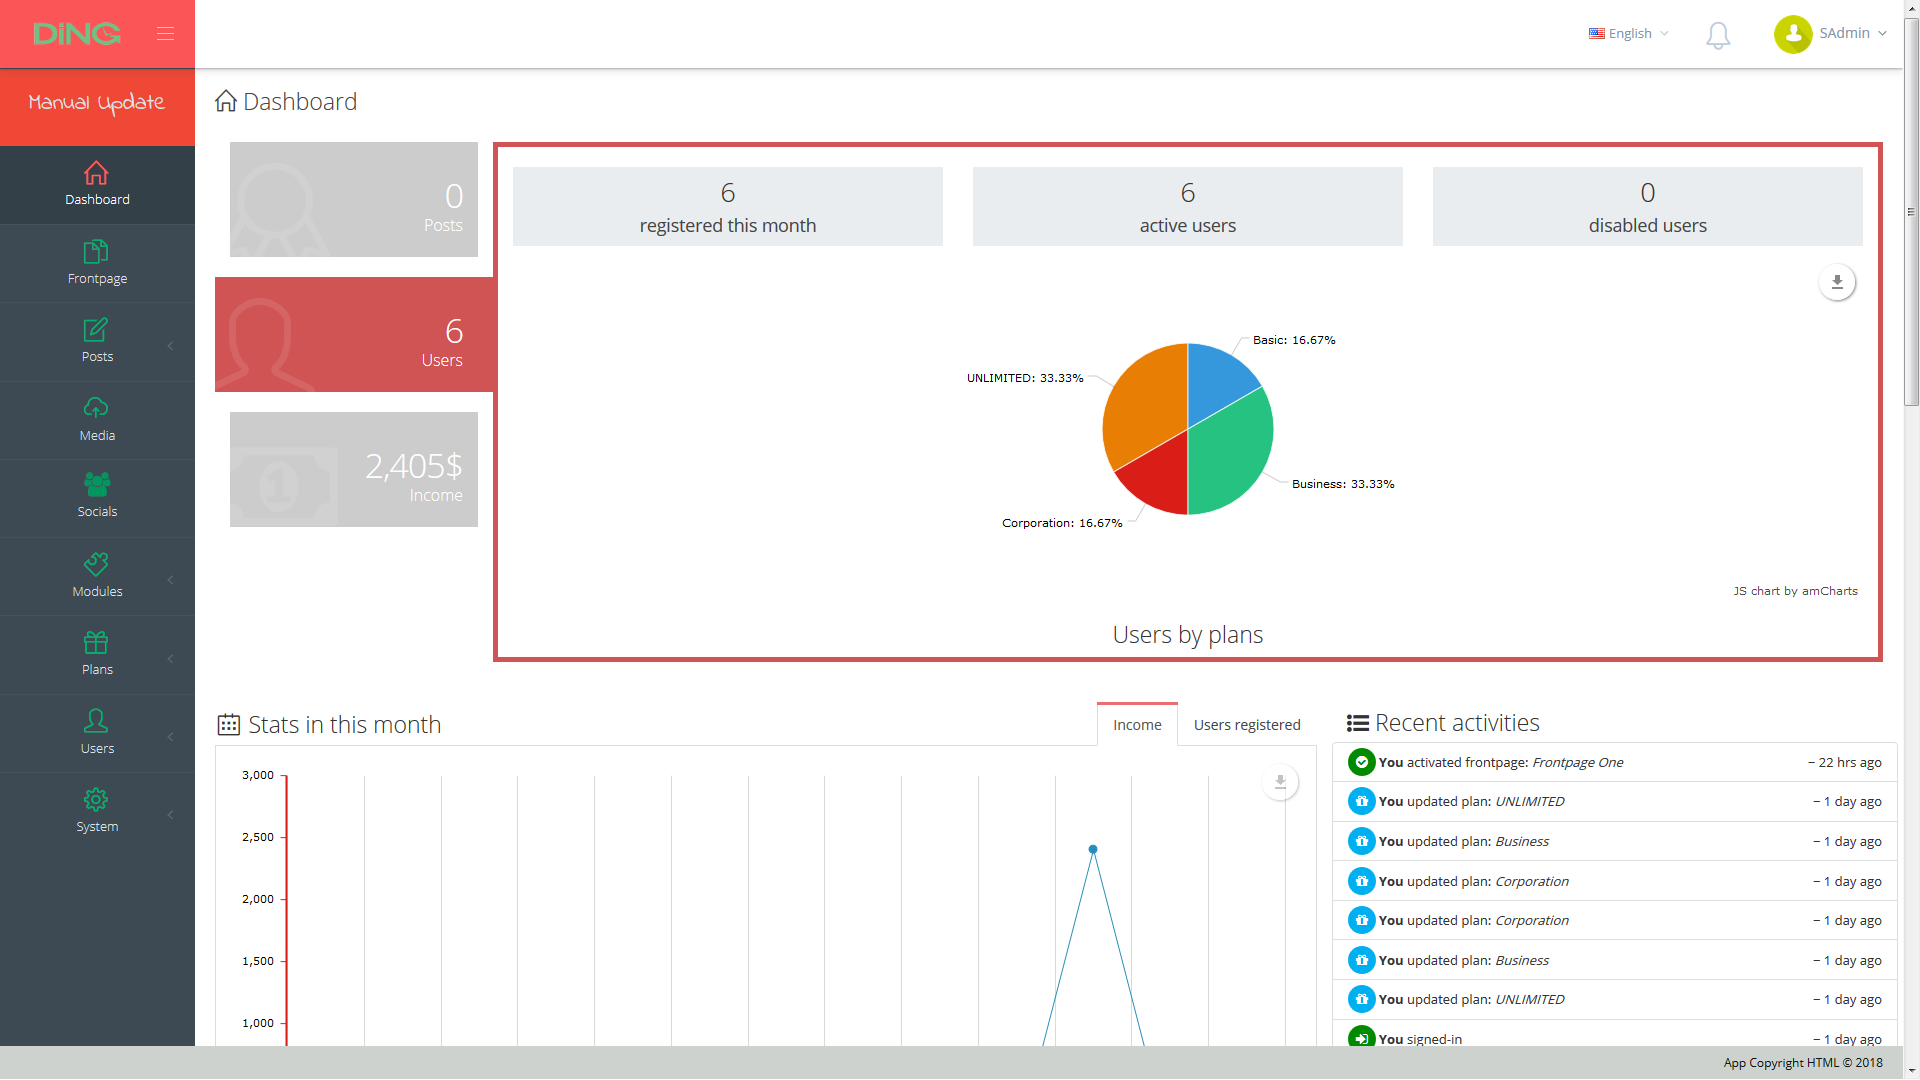Click the Manual Update button

[97, 104]
